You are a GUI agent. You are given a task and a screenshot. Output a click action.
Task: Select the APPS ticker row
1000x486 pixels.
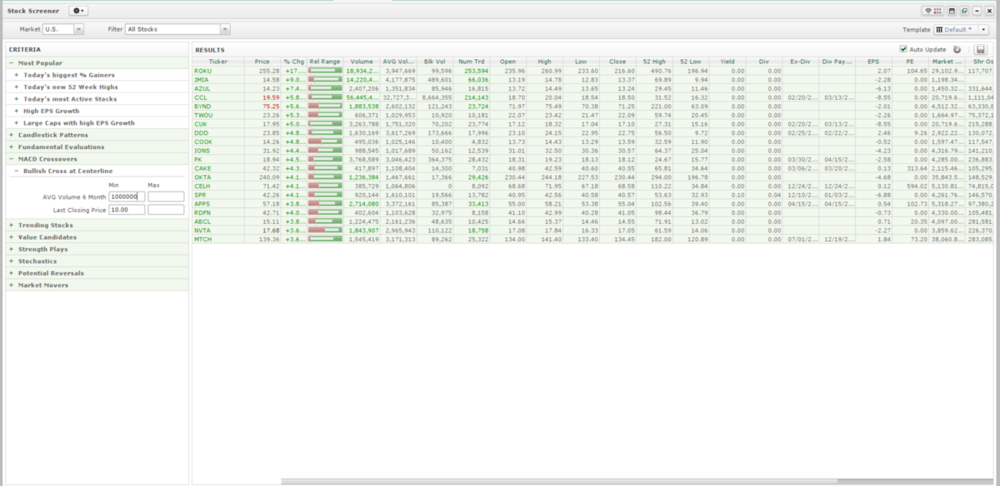(x=593, y=203)
